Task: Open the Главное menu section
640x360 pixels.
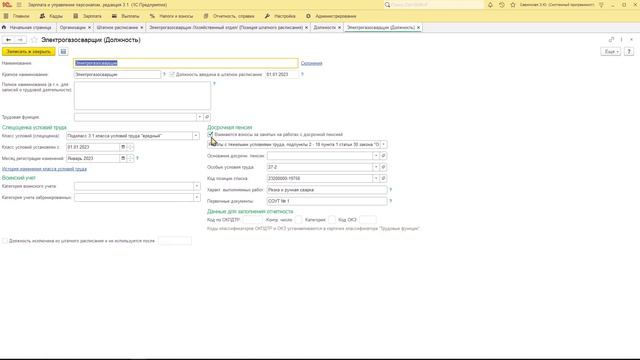Action: point(17,16)
